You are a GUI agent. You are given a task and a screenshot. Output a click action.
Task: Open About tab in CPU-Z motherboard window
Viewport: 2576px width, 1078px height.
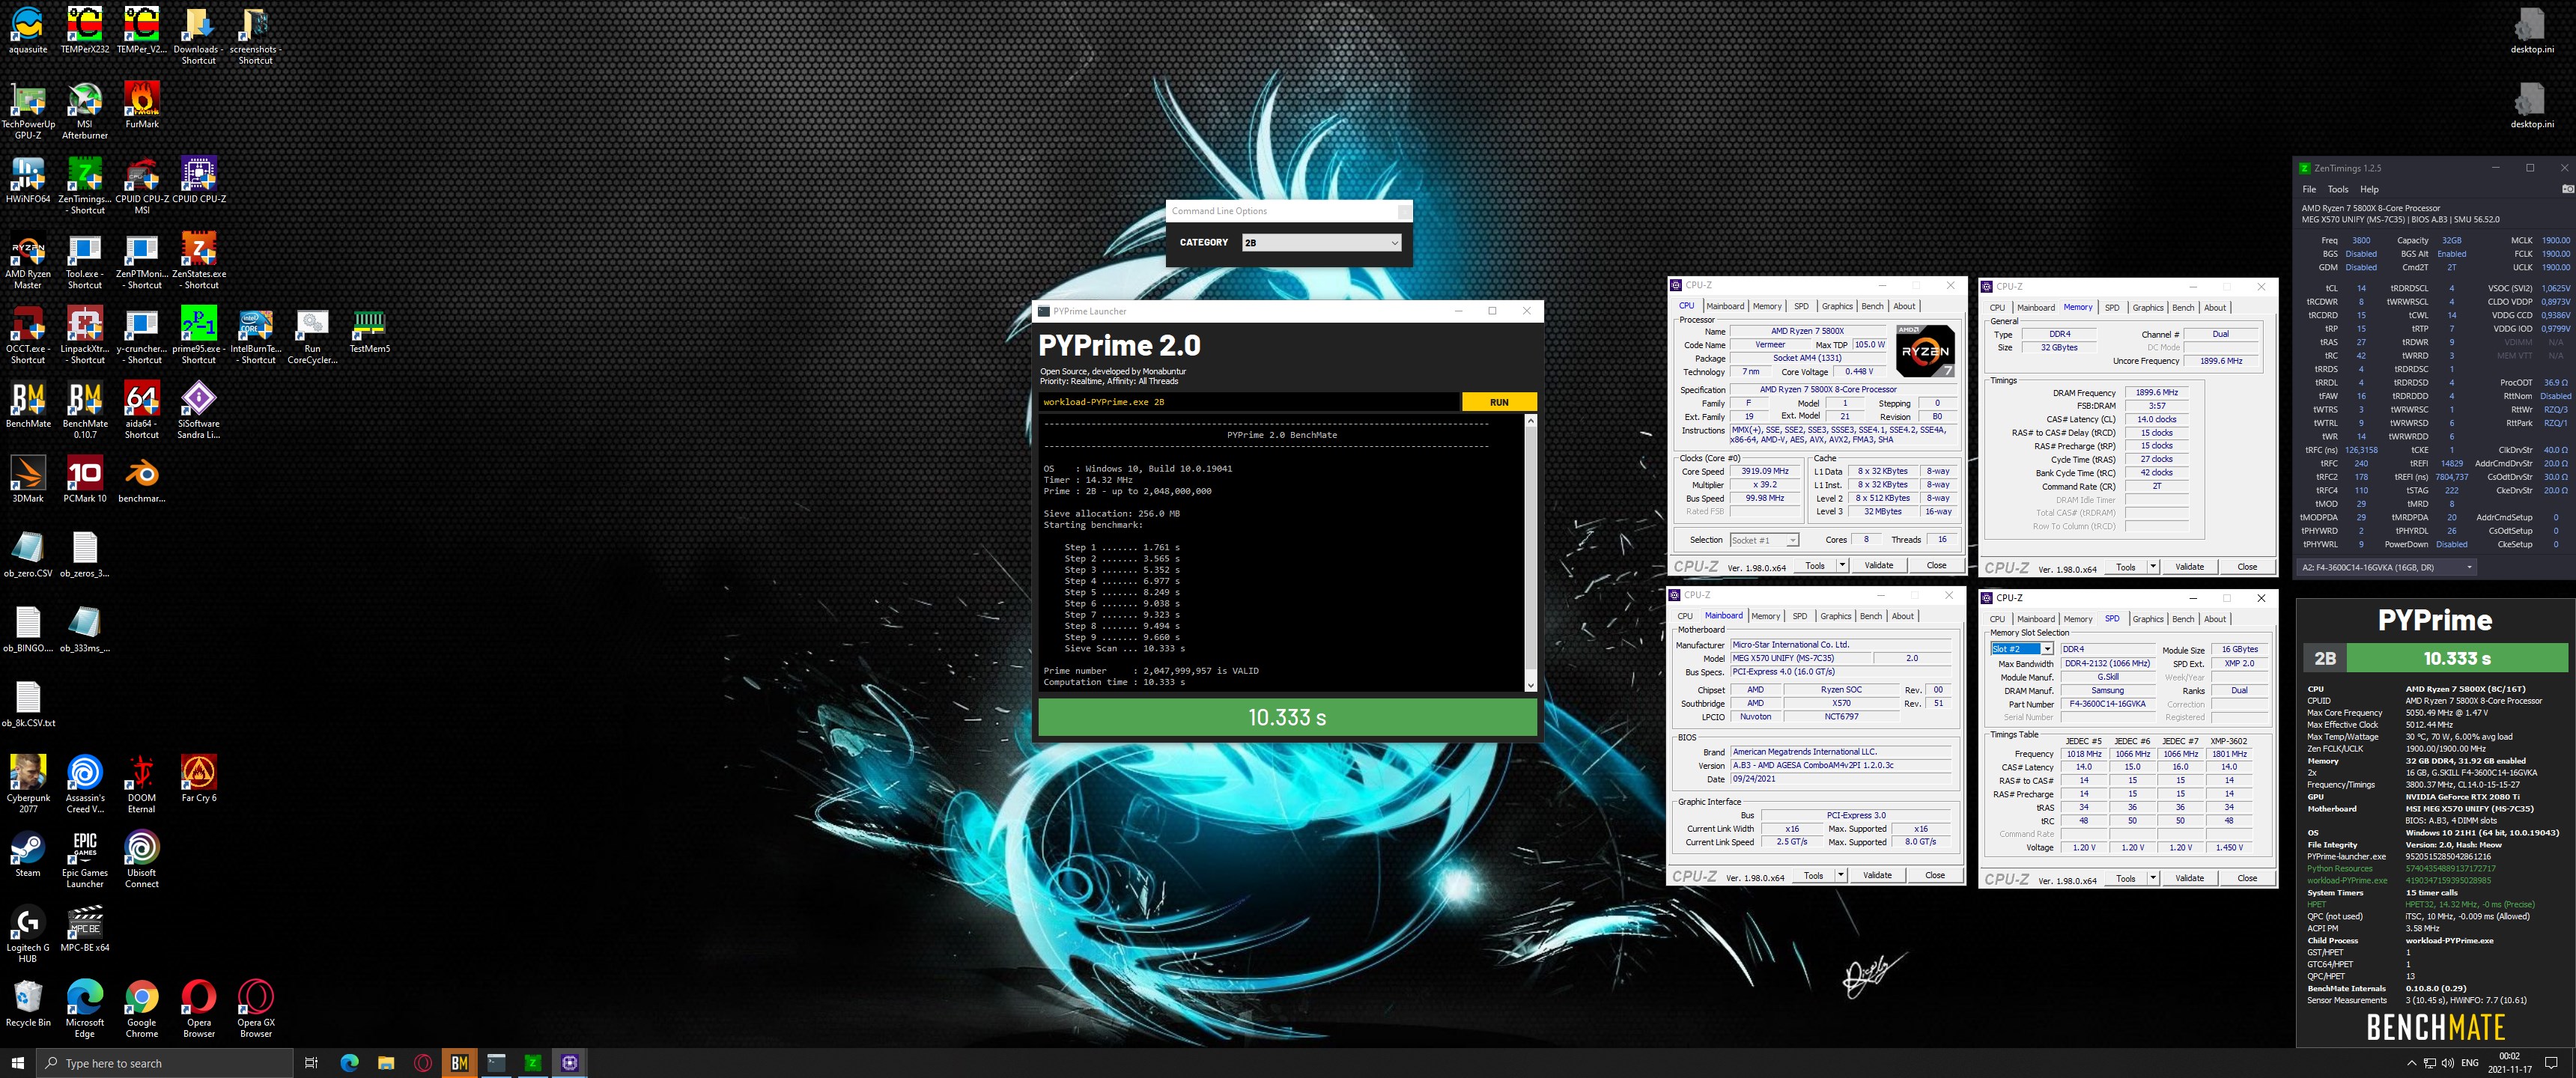click(1903, 616)
